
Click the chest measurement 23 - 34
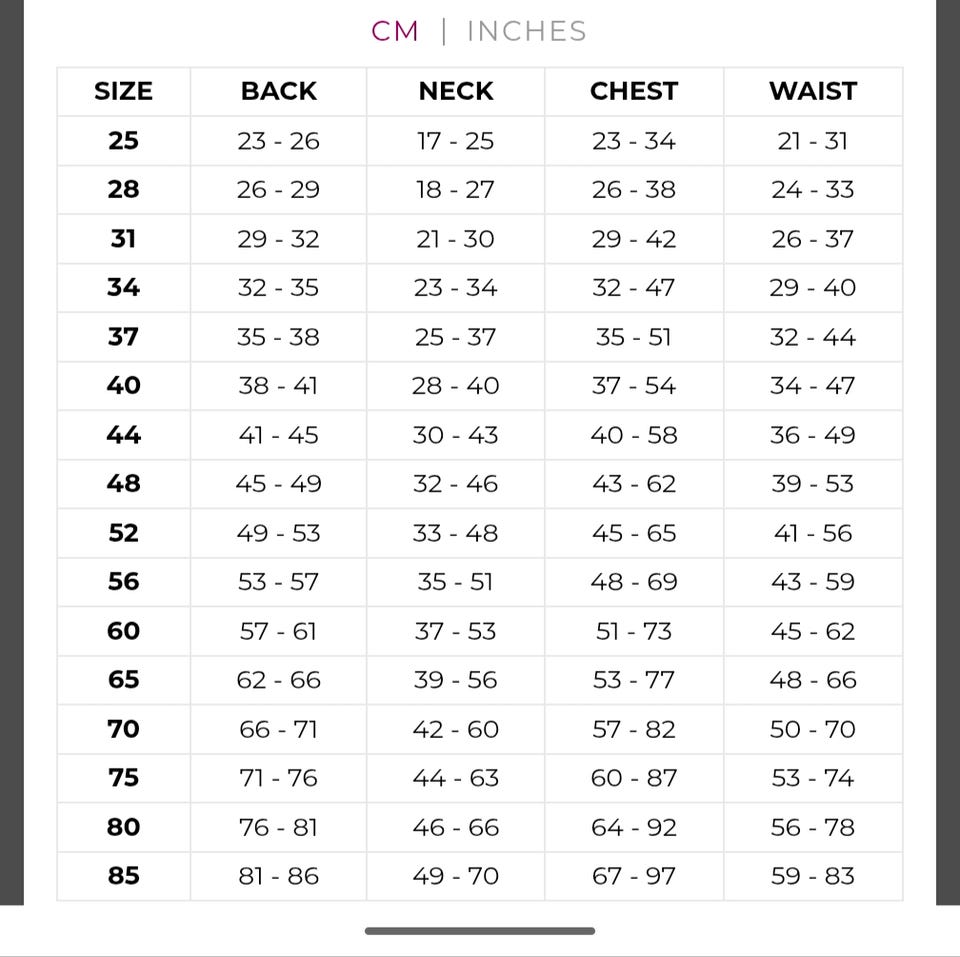point(633,141)
